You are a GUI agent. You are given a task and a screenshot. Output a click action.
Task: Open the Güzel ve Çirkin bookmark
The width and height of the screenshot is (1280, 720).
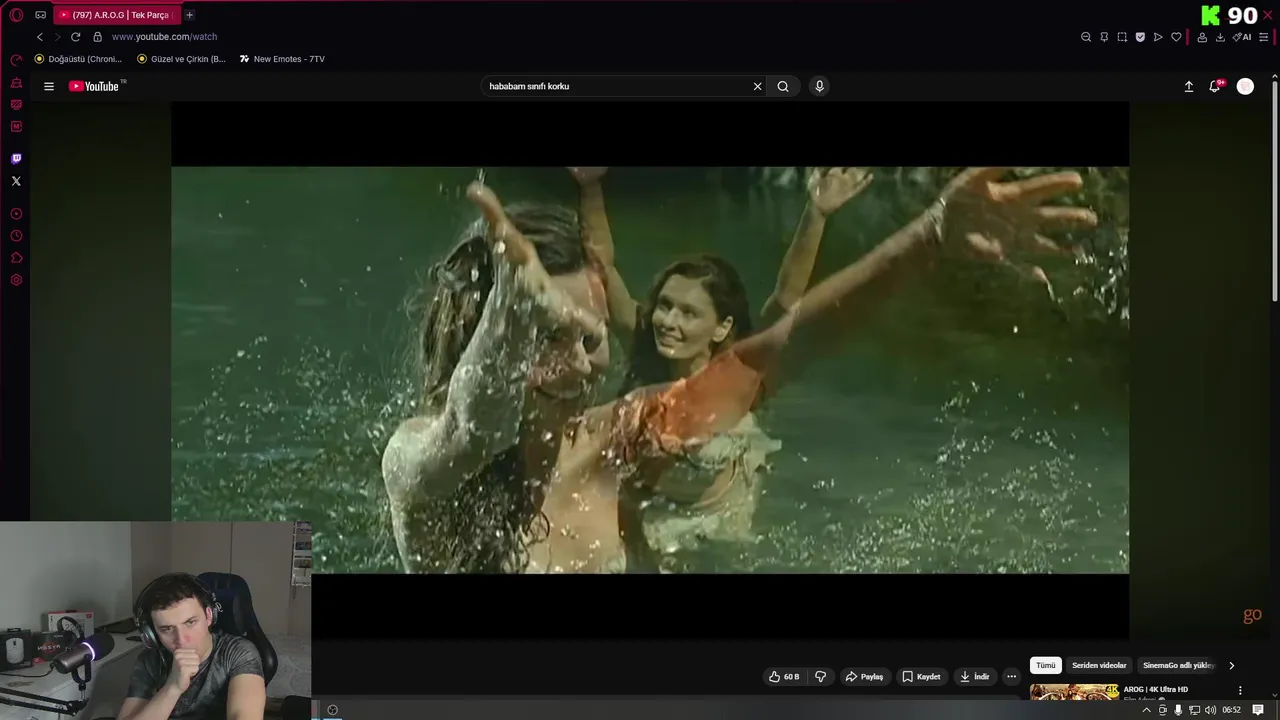(181, 59)
